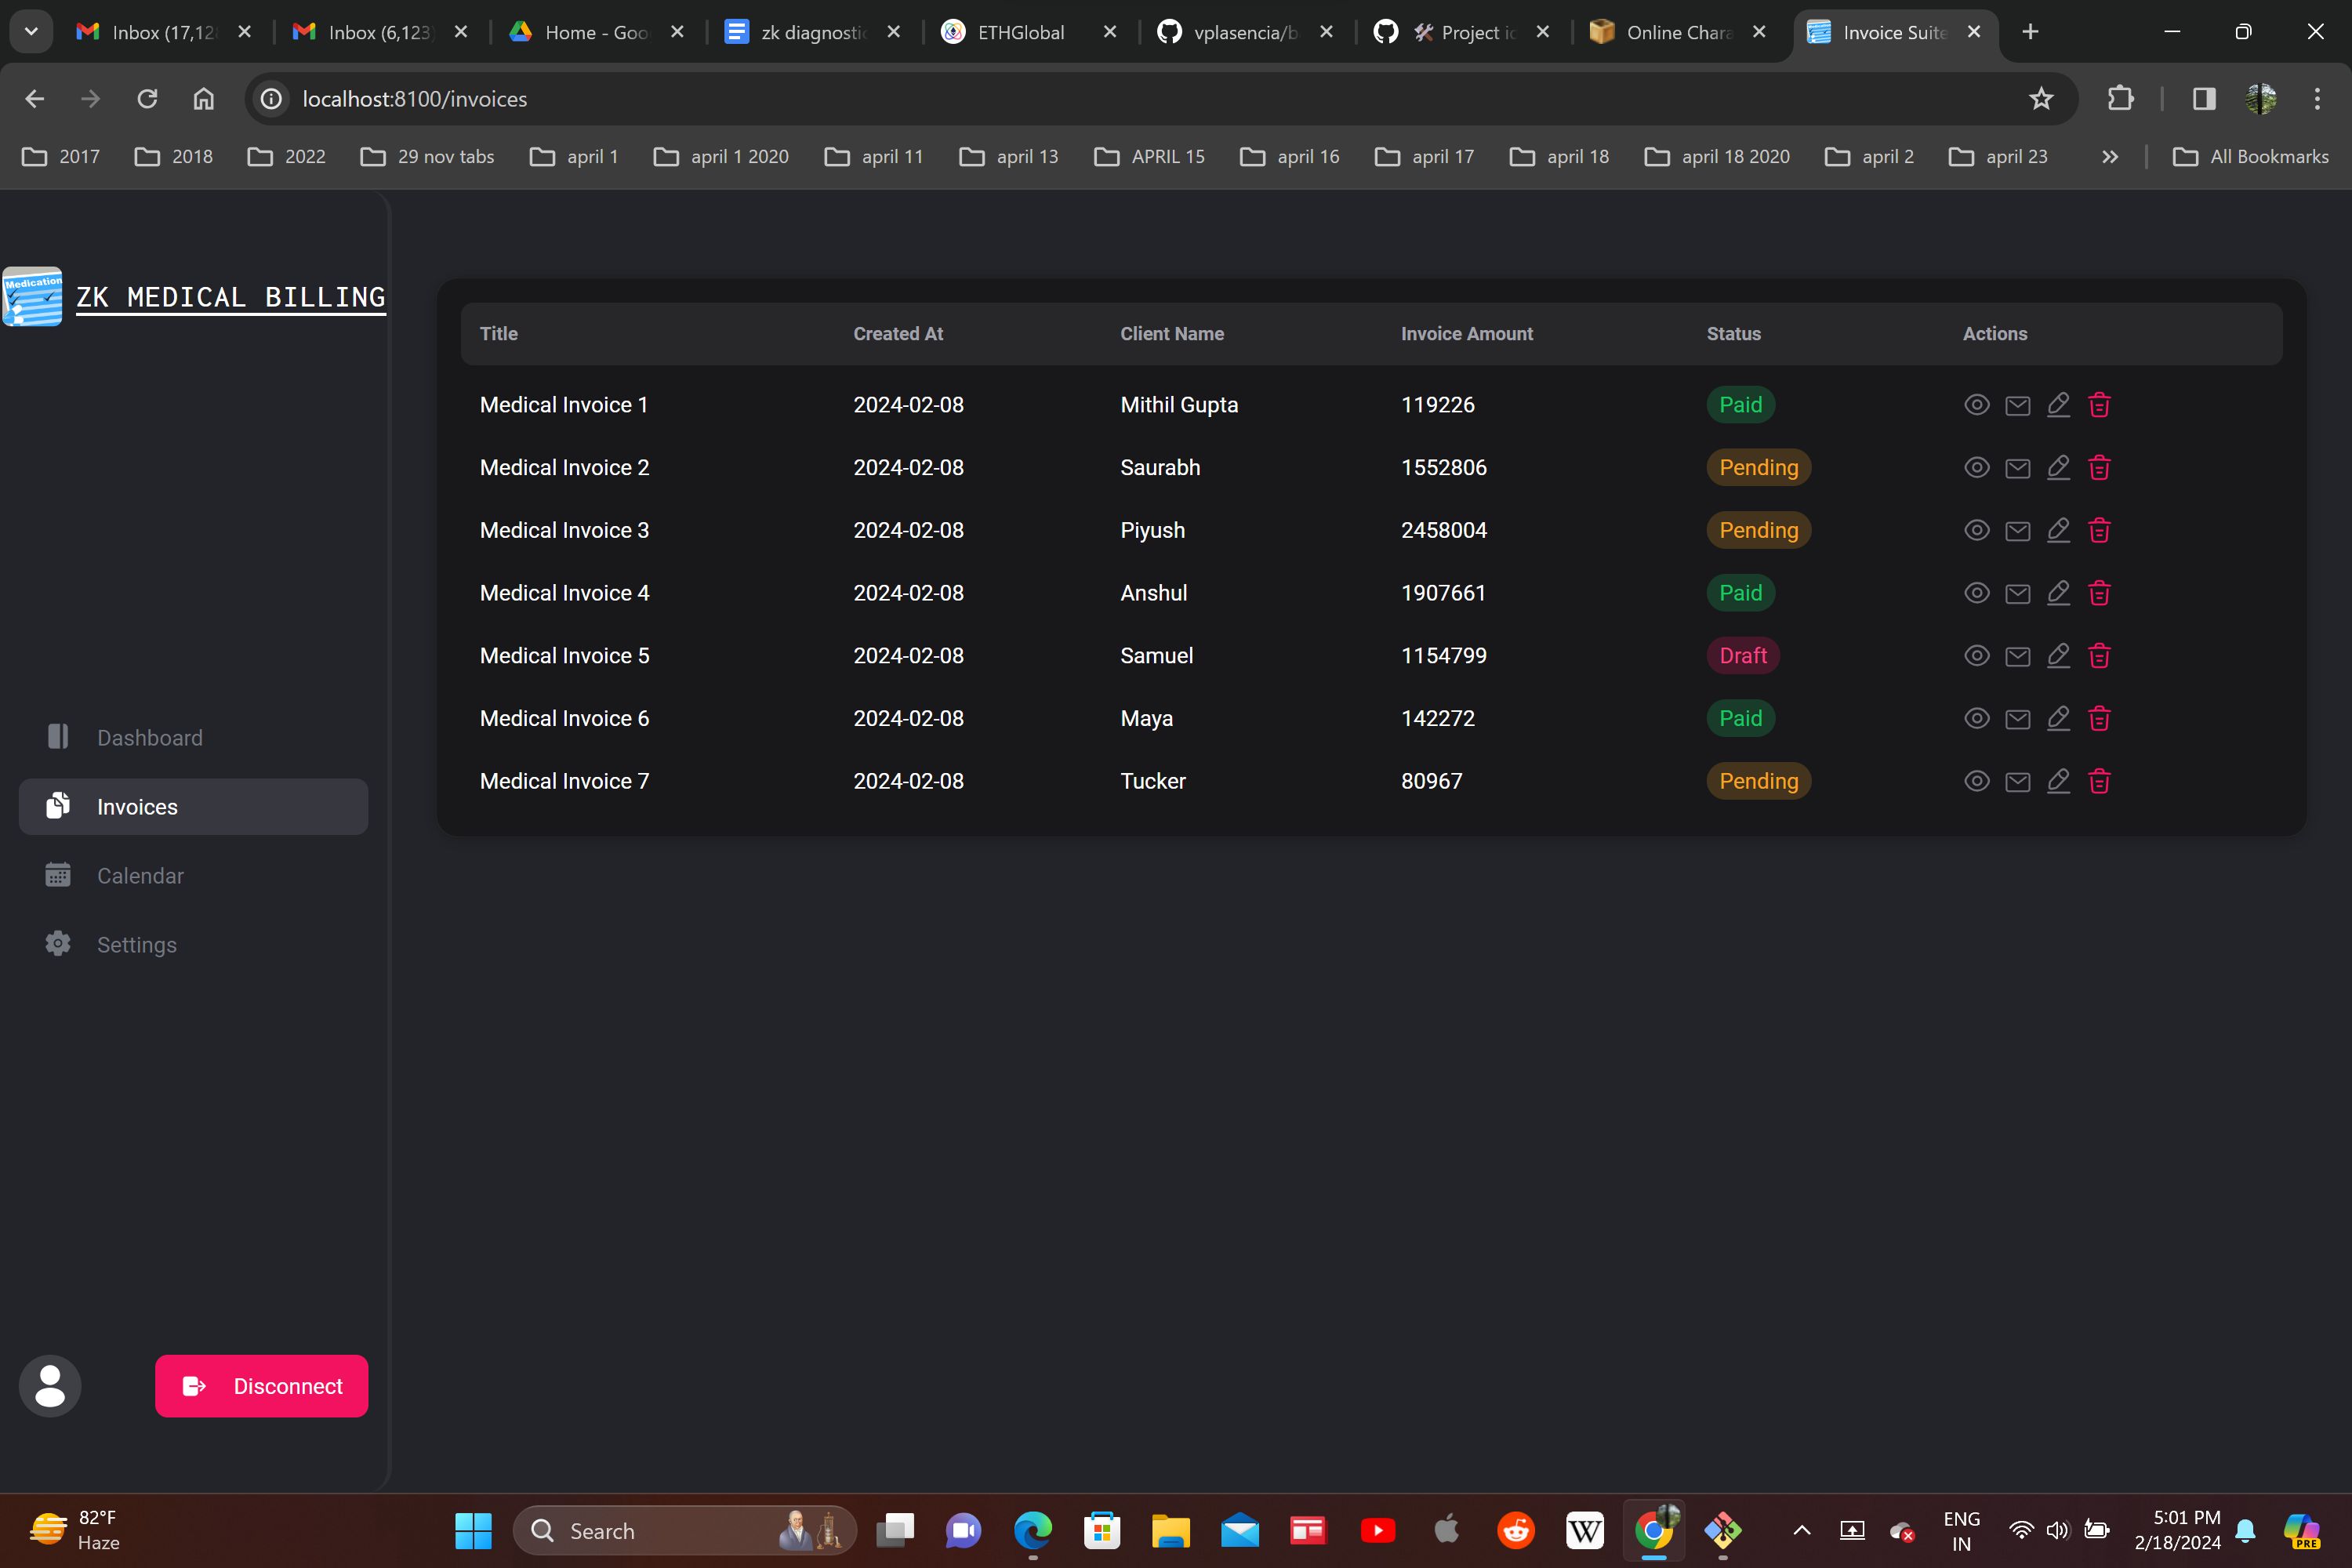2352x1568 pixels.
Task: Click the Pending status badge for Saurabh
Action: (1758, 468)
